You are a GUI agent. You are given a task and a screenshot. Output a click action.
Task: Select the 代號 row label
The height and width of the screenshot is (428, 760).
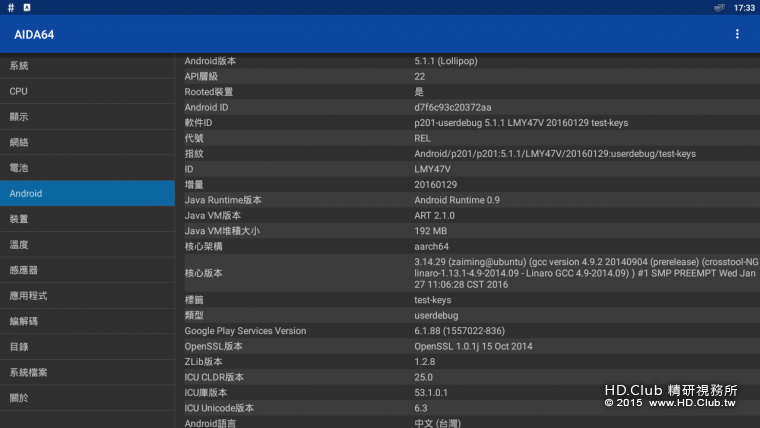point(193,139)
